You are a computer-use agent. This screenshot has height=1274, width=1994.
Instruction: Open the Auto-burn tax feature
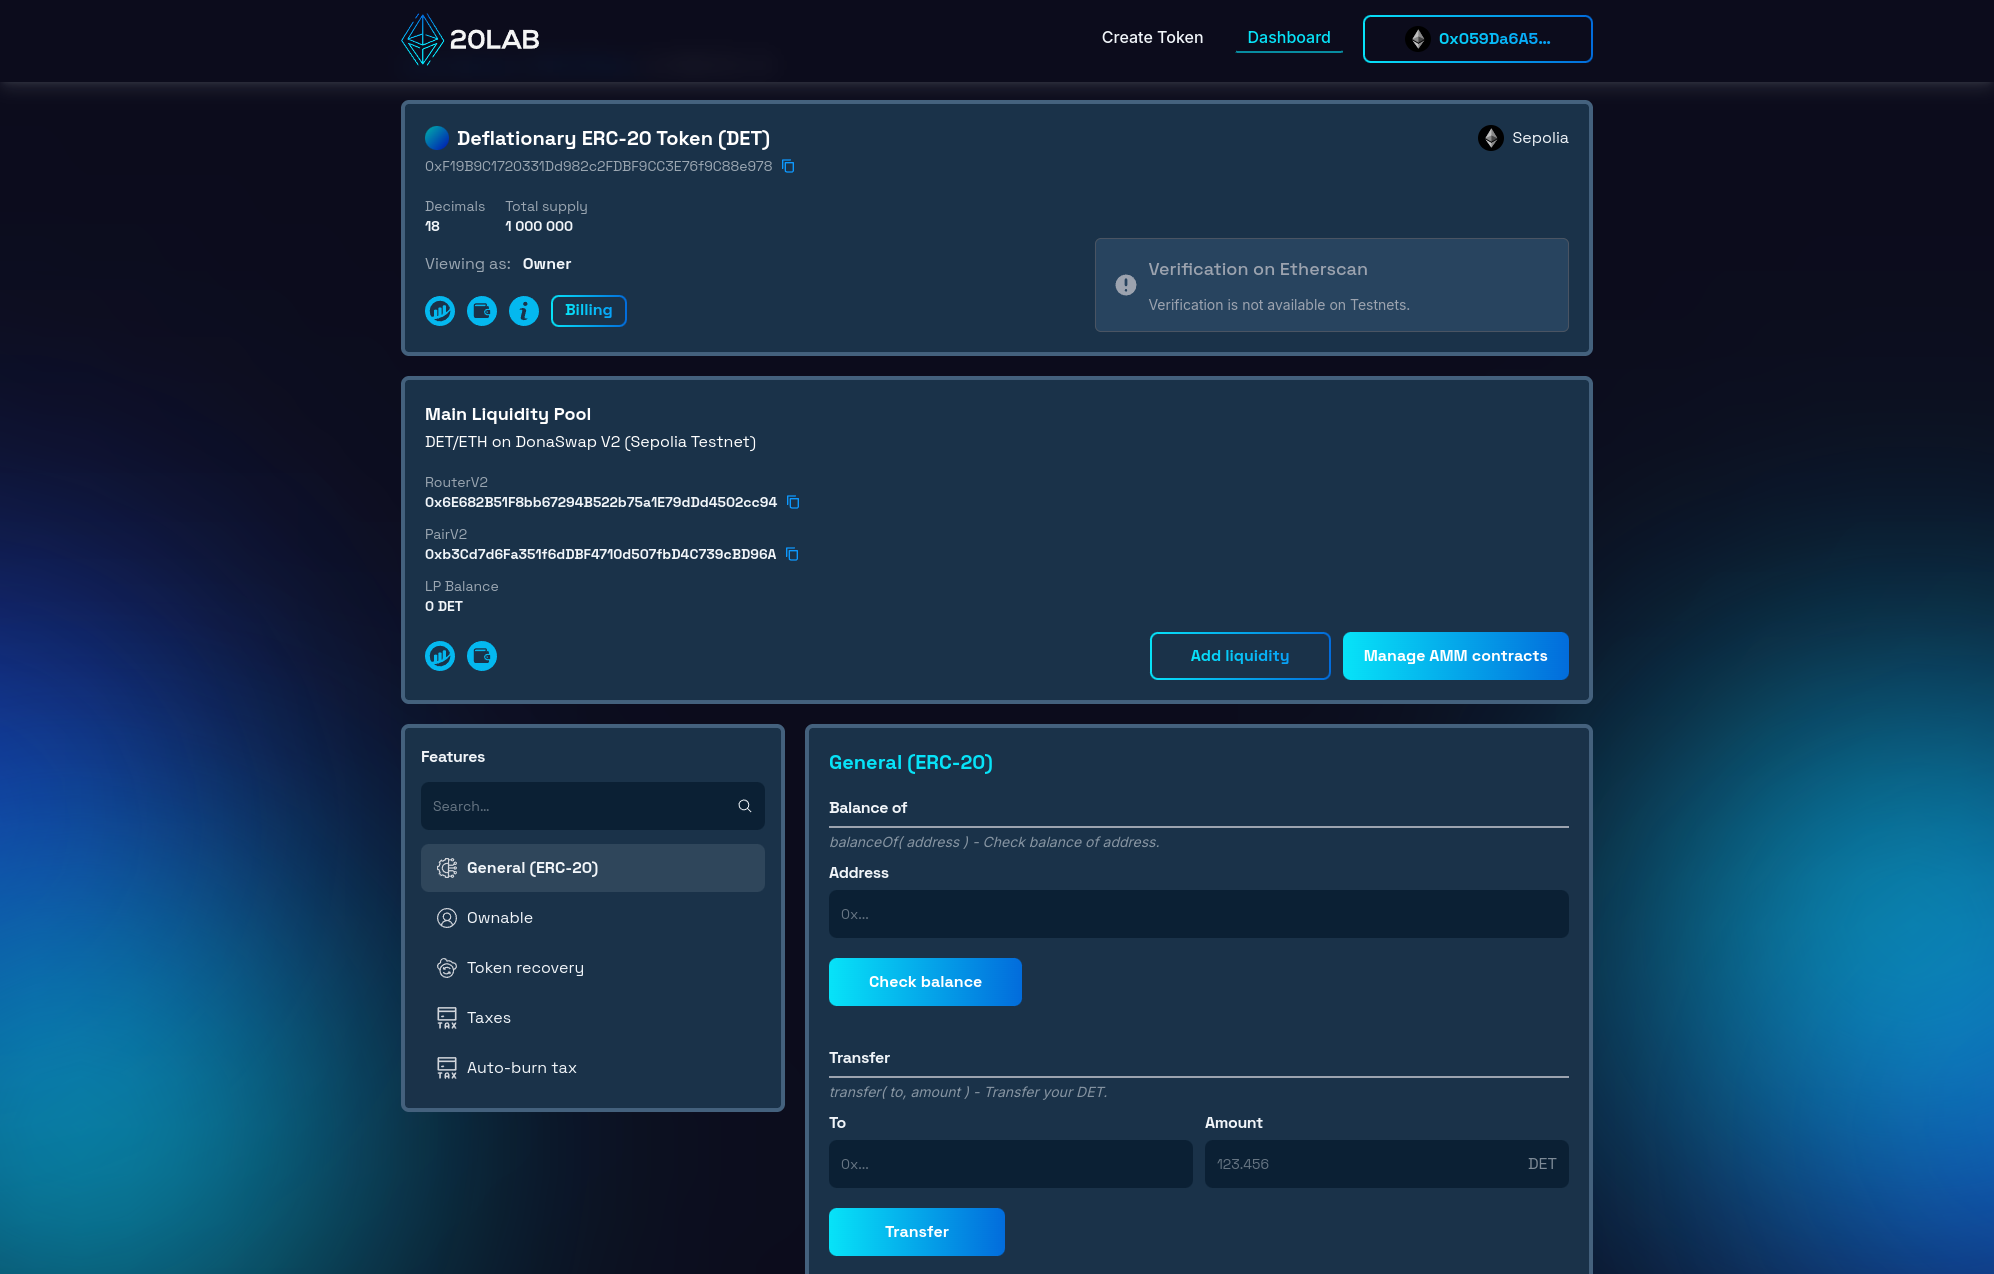click(x=593, y=1068)
